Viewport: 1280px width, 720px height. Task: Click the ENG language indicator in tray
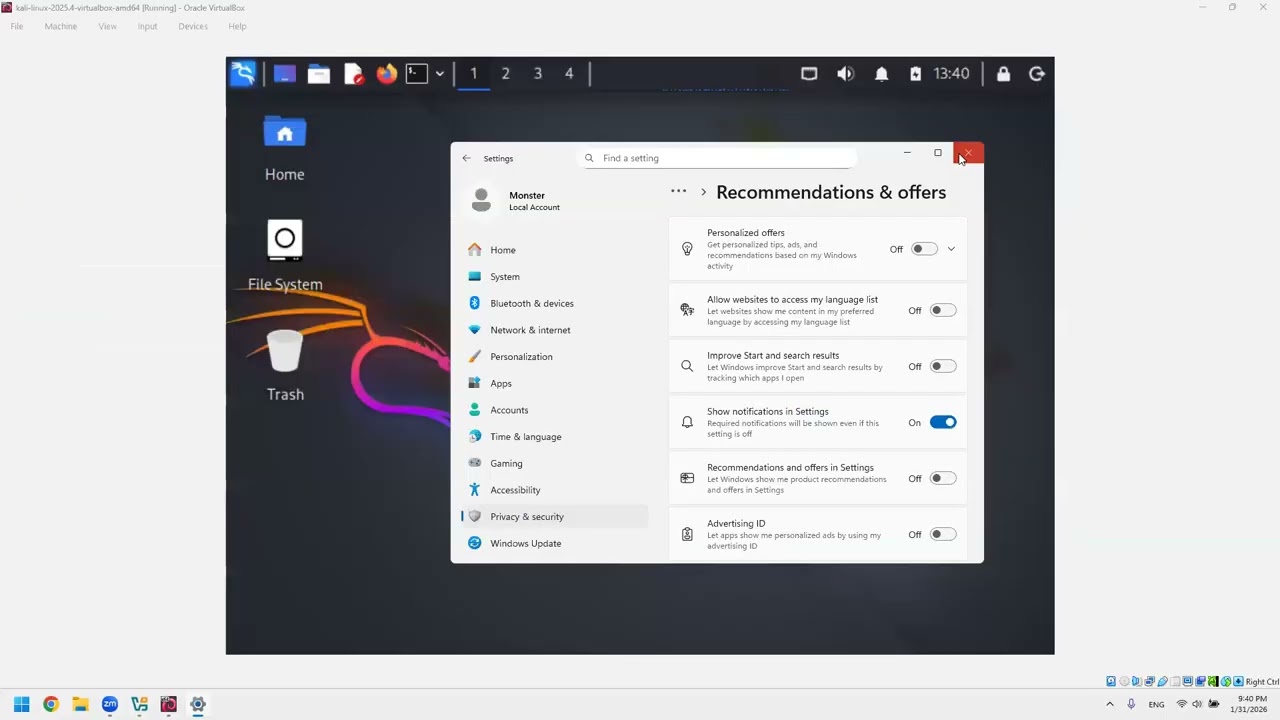tap(1156, 704)
